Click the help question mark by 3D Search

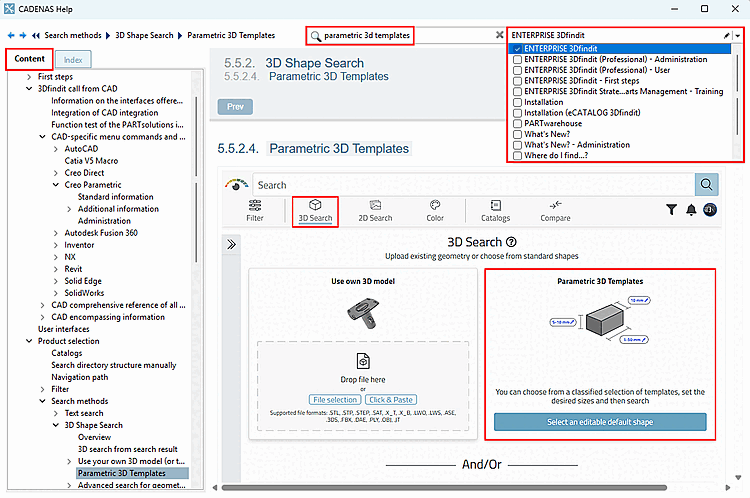coord(511,242)
